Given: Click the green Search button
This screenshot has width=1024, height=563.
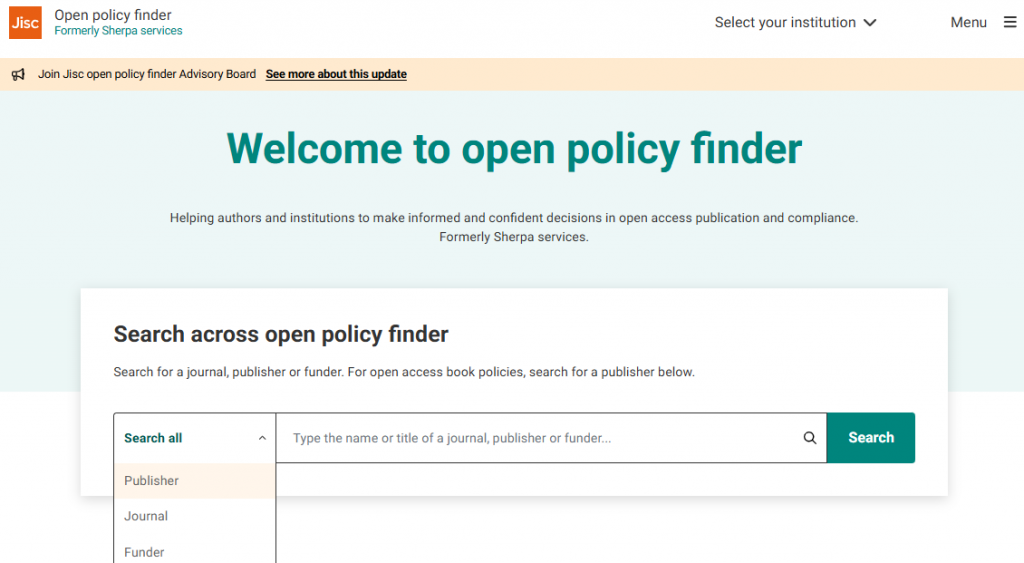Looking at the screenshot, I should coord(871,438).
